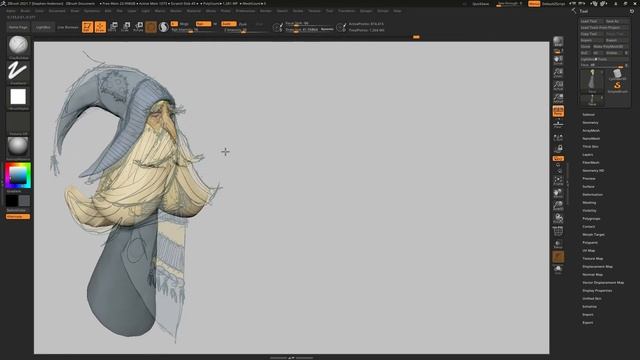The height and width of the screenshot is (360, 640).
Task: Expand the ArrayMesh subpalette
Action: [591, 131]
